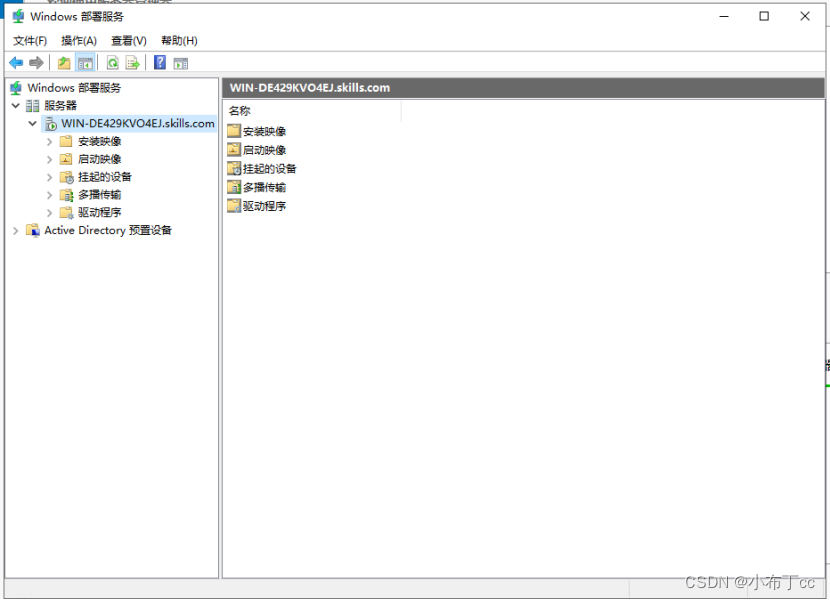The width and height of the screenshot is (830, 600).
Task: Collapse the WIN-DE429KVO4EJ.skills.com server node
Action: click(x=33, y=124)
